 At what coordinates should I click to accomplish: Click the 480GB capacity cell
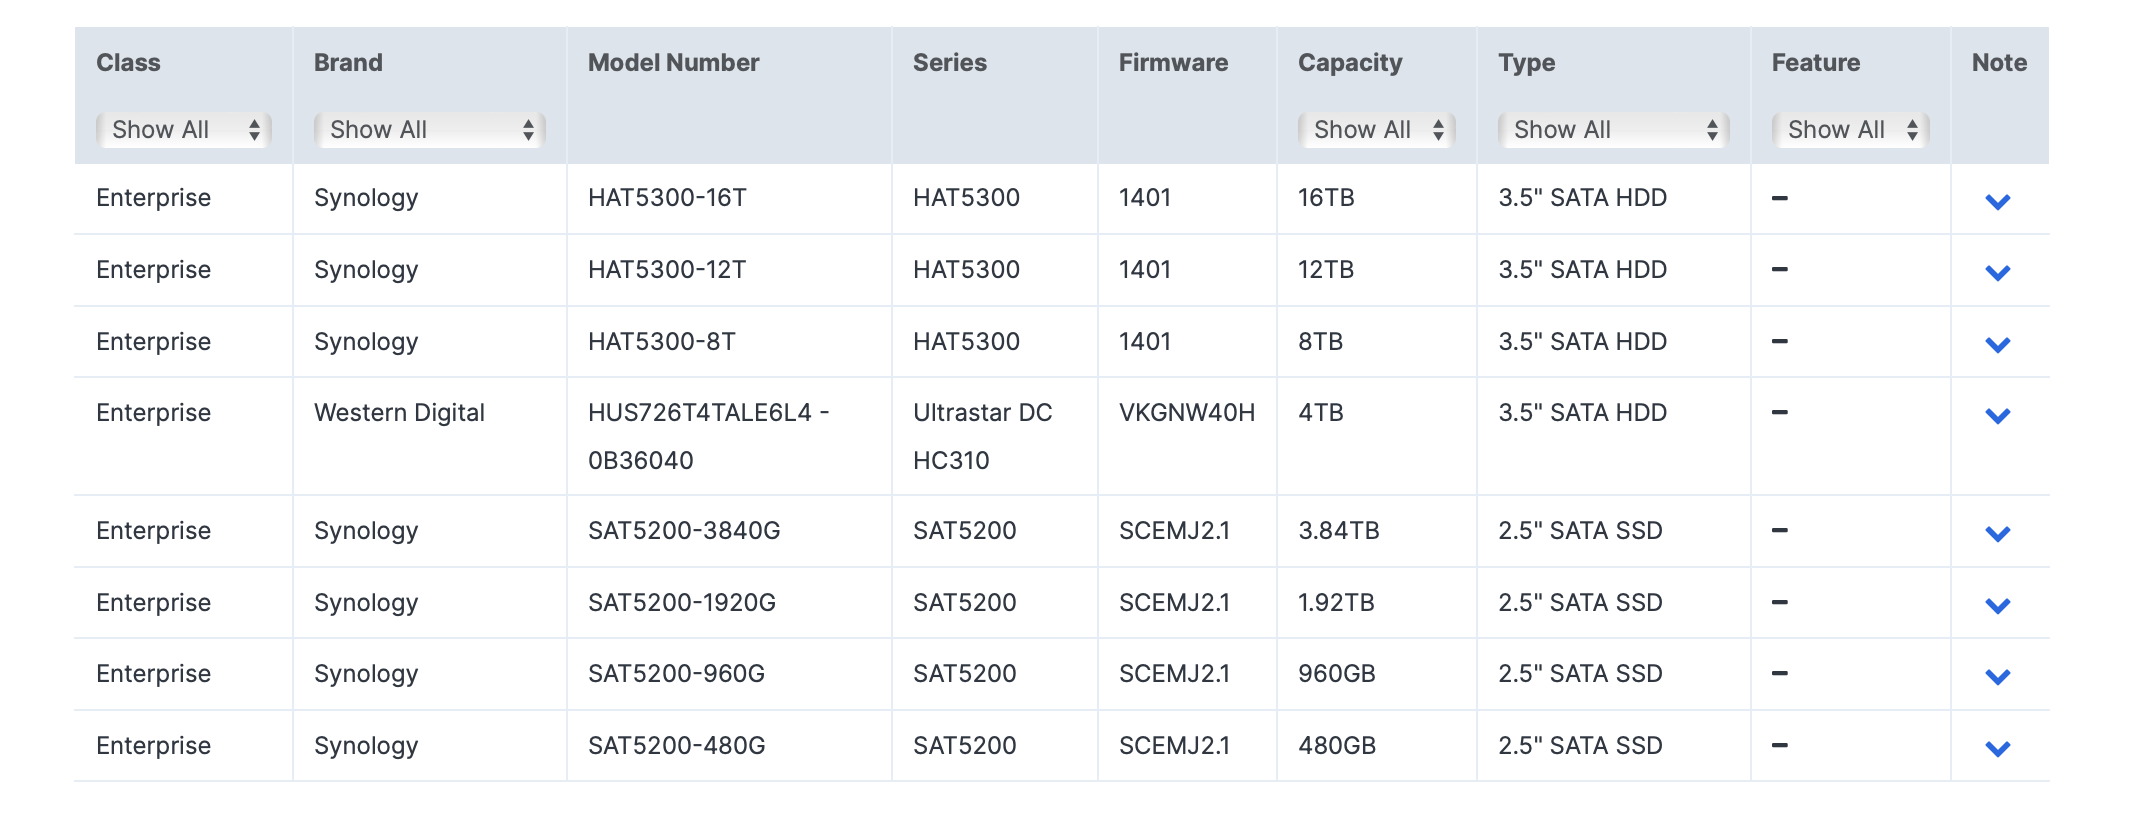pyautogui.click(x=1337, y=746)
